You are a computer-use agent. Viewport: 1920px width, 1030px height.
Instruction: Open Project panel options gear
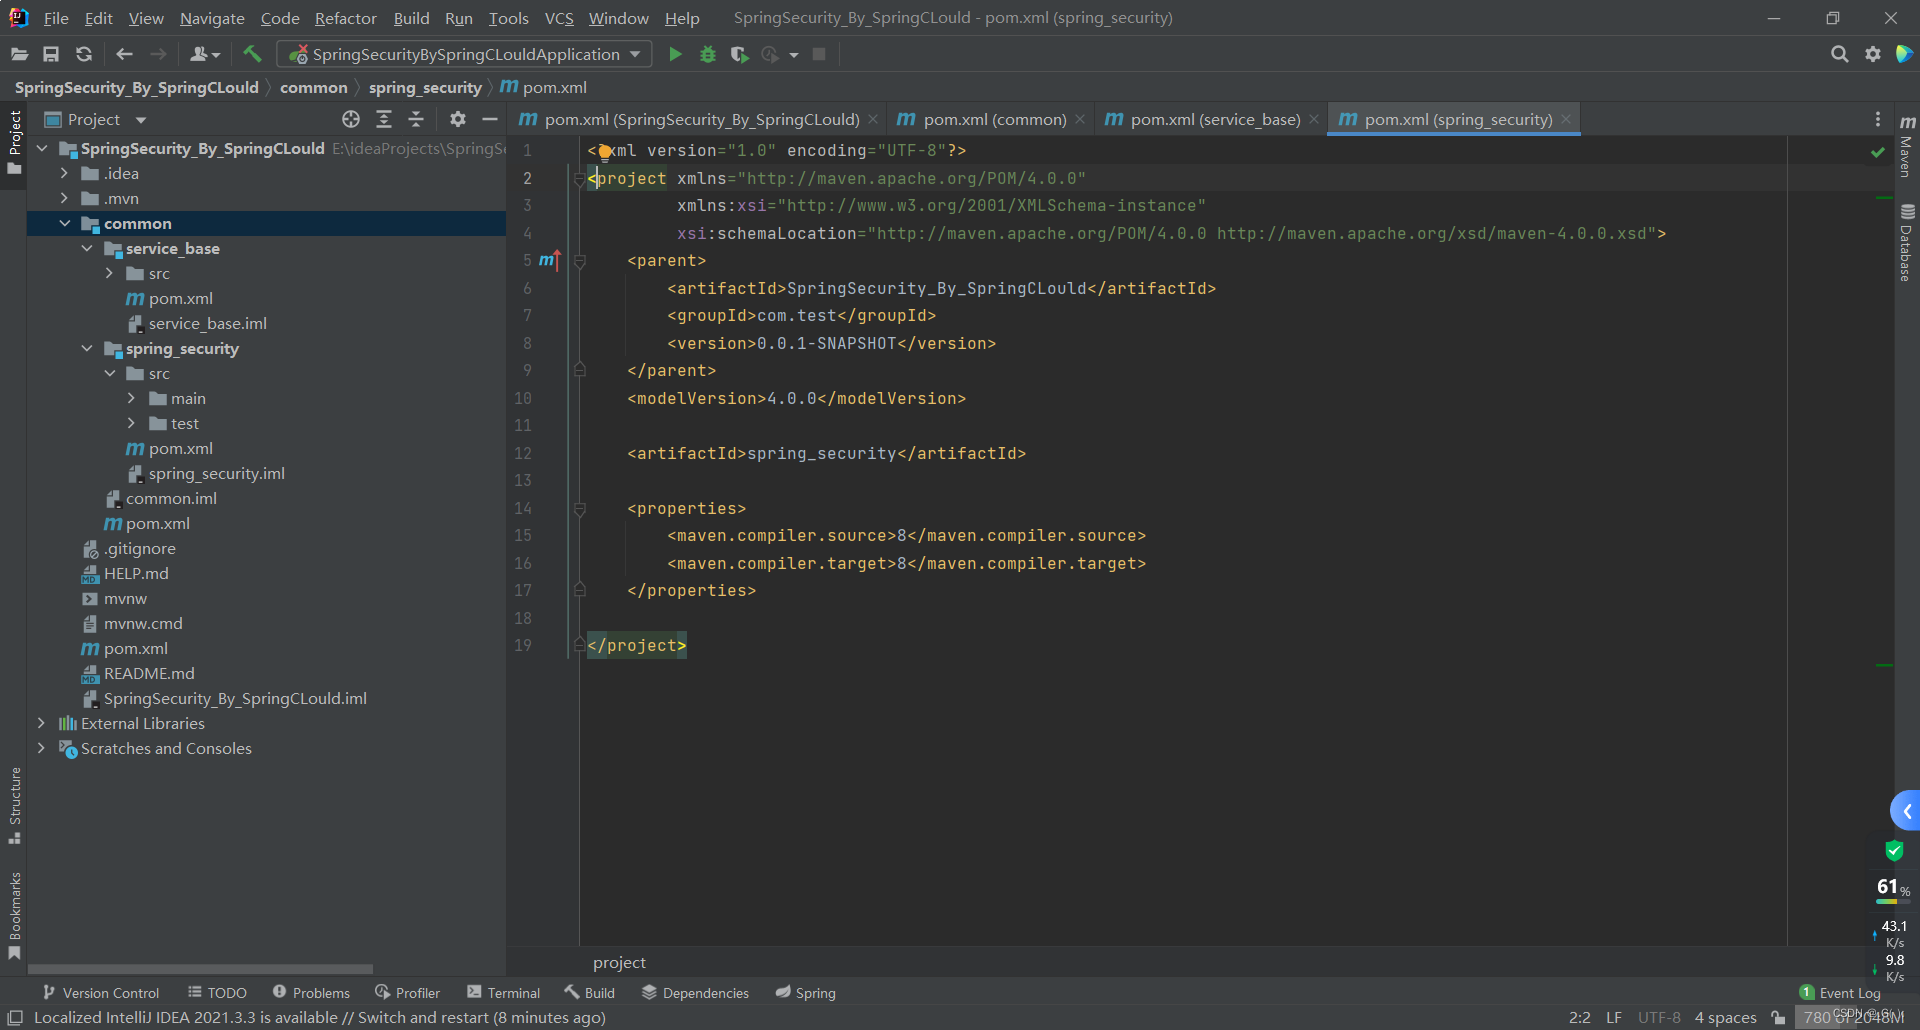[x=458, y=119]
